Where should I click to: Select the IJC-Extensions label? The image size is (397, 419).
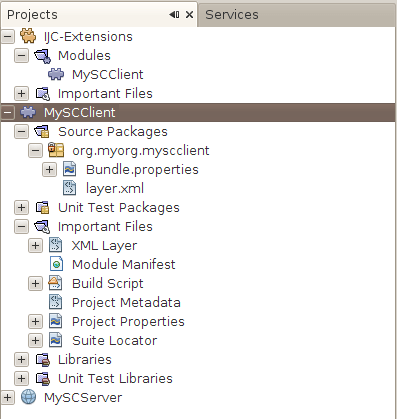88,37
